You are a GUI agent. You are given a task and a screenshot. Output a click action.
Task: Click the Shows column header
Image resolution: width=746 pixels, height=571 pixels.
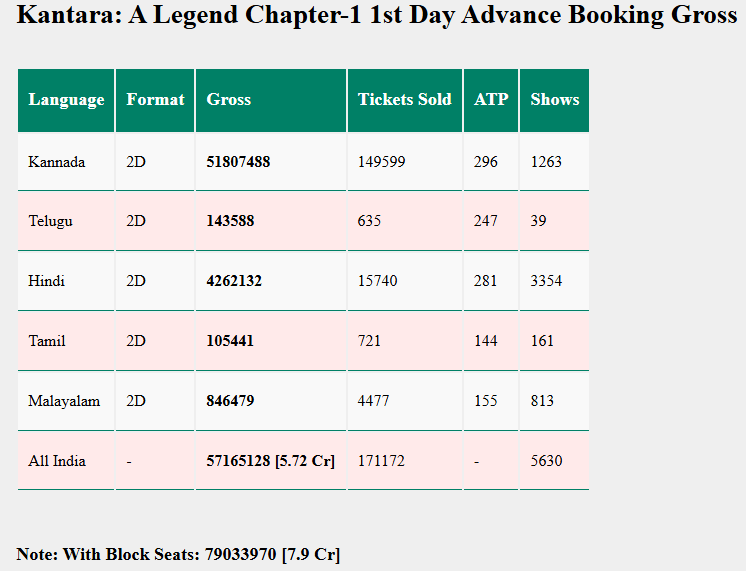click(554, 100)
